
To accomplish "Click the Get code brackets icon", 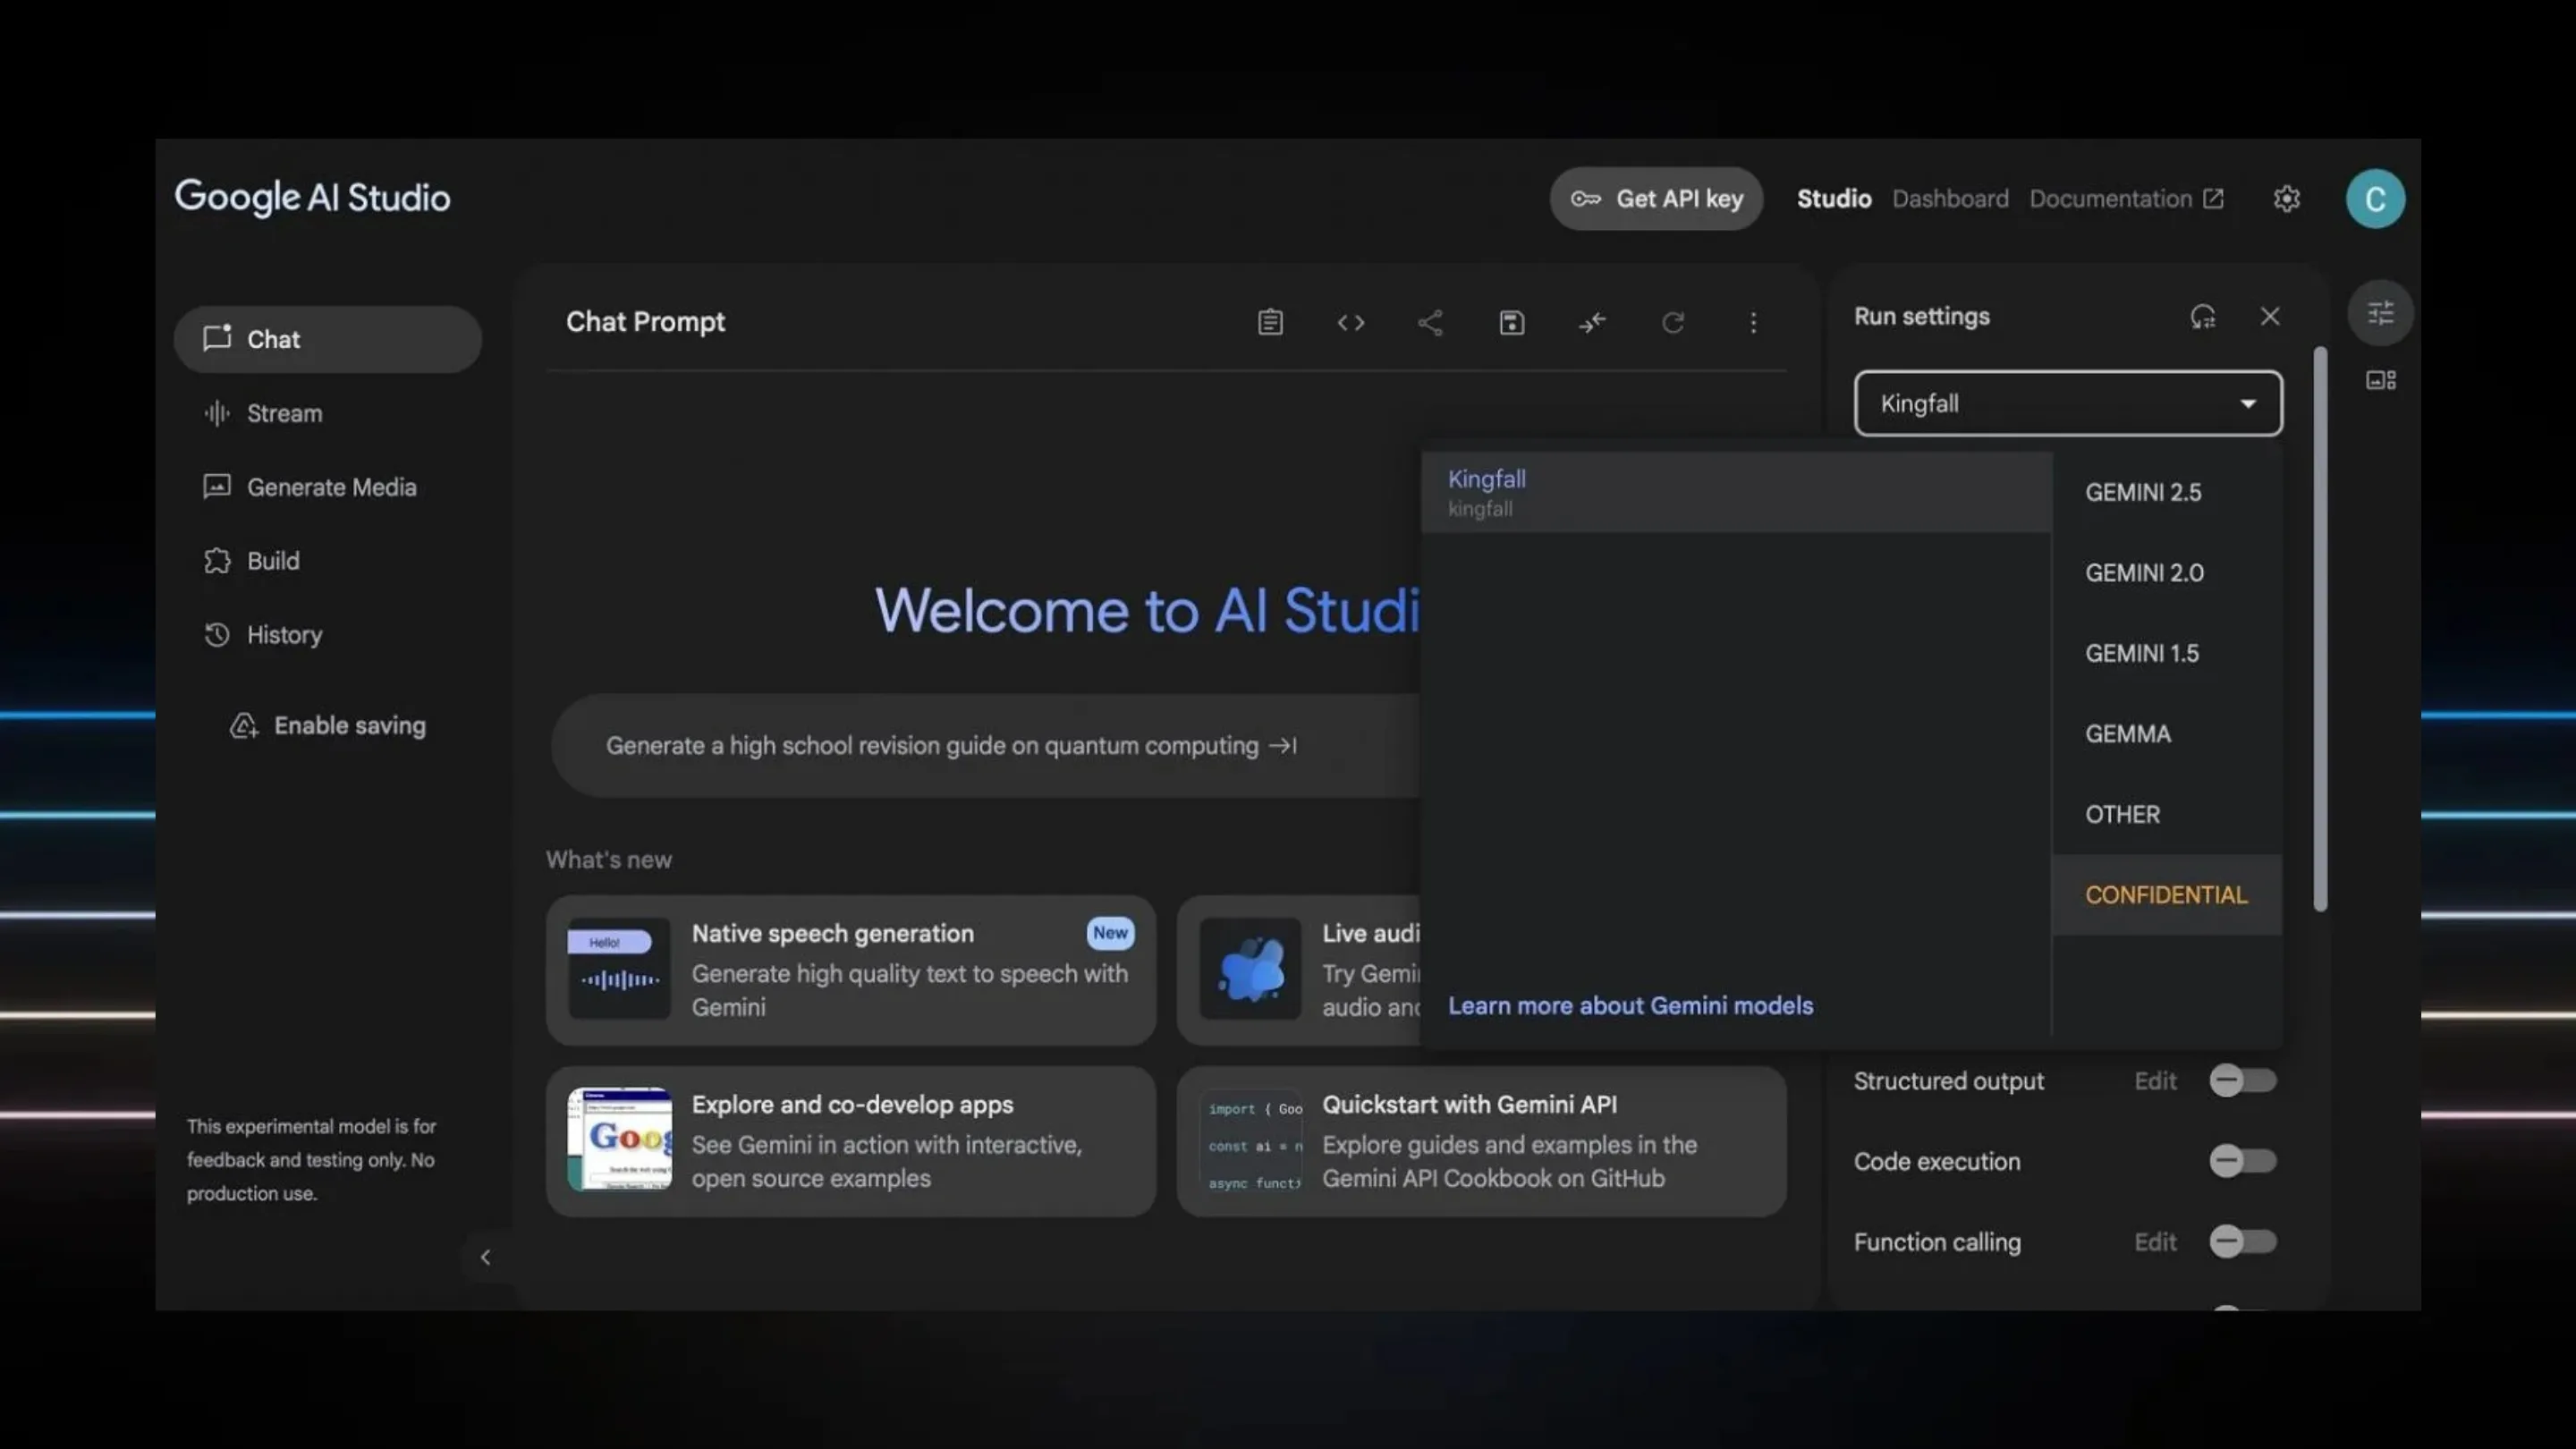I will point(1351,322).
